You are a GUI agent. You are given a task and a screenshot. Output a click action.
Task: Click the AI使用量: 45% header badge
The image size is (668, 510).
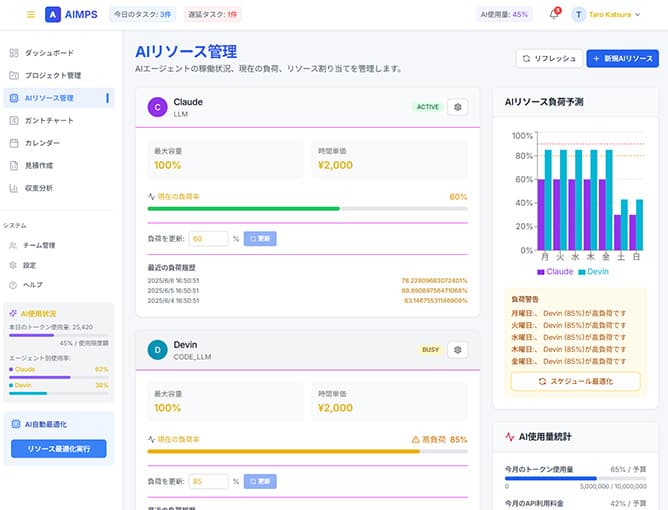tap(504, 14)
